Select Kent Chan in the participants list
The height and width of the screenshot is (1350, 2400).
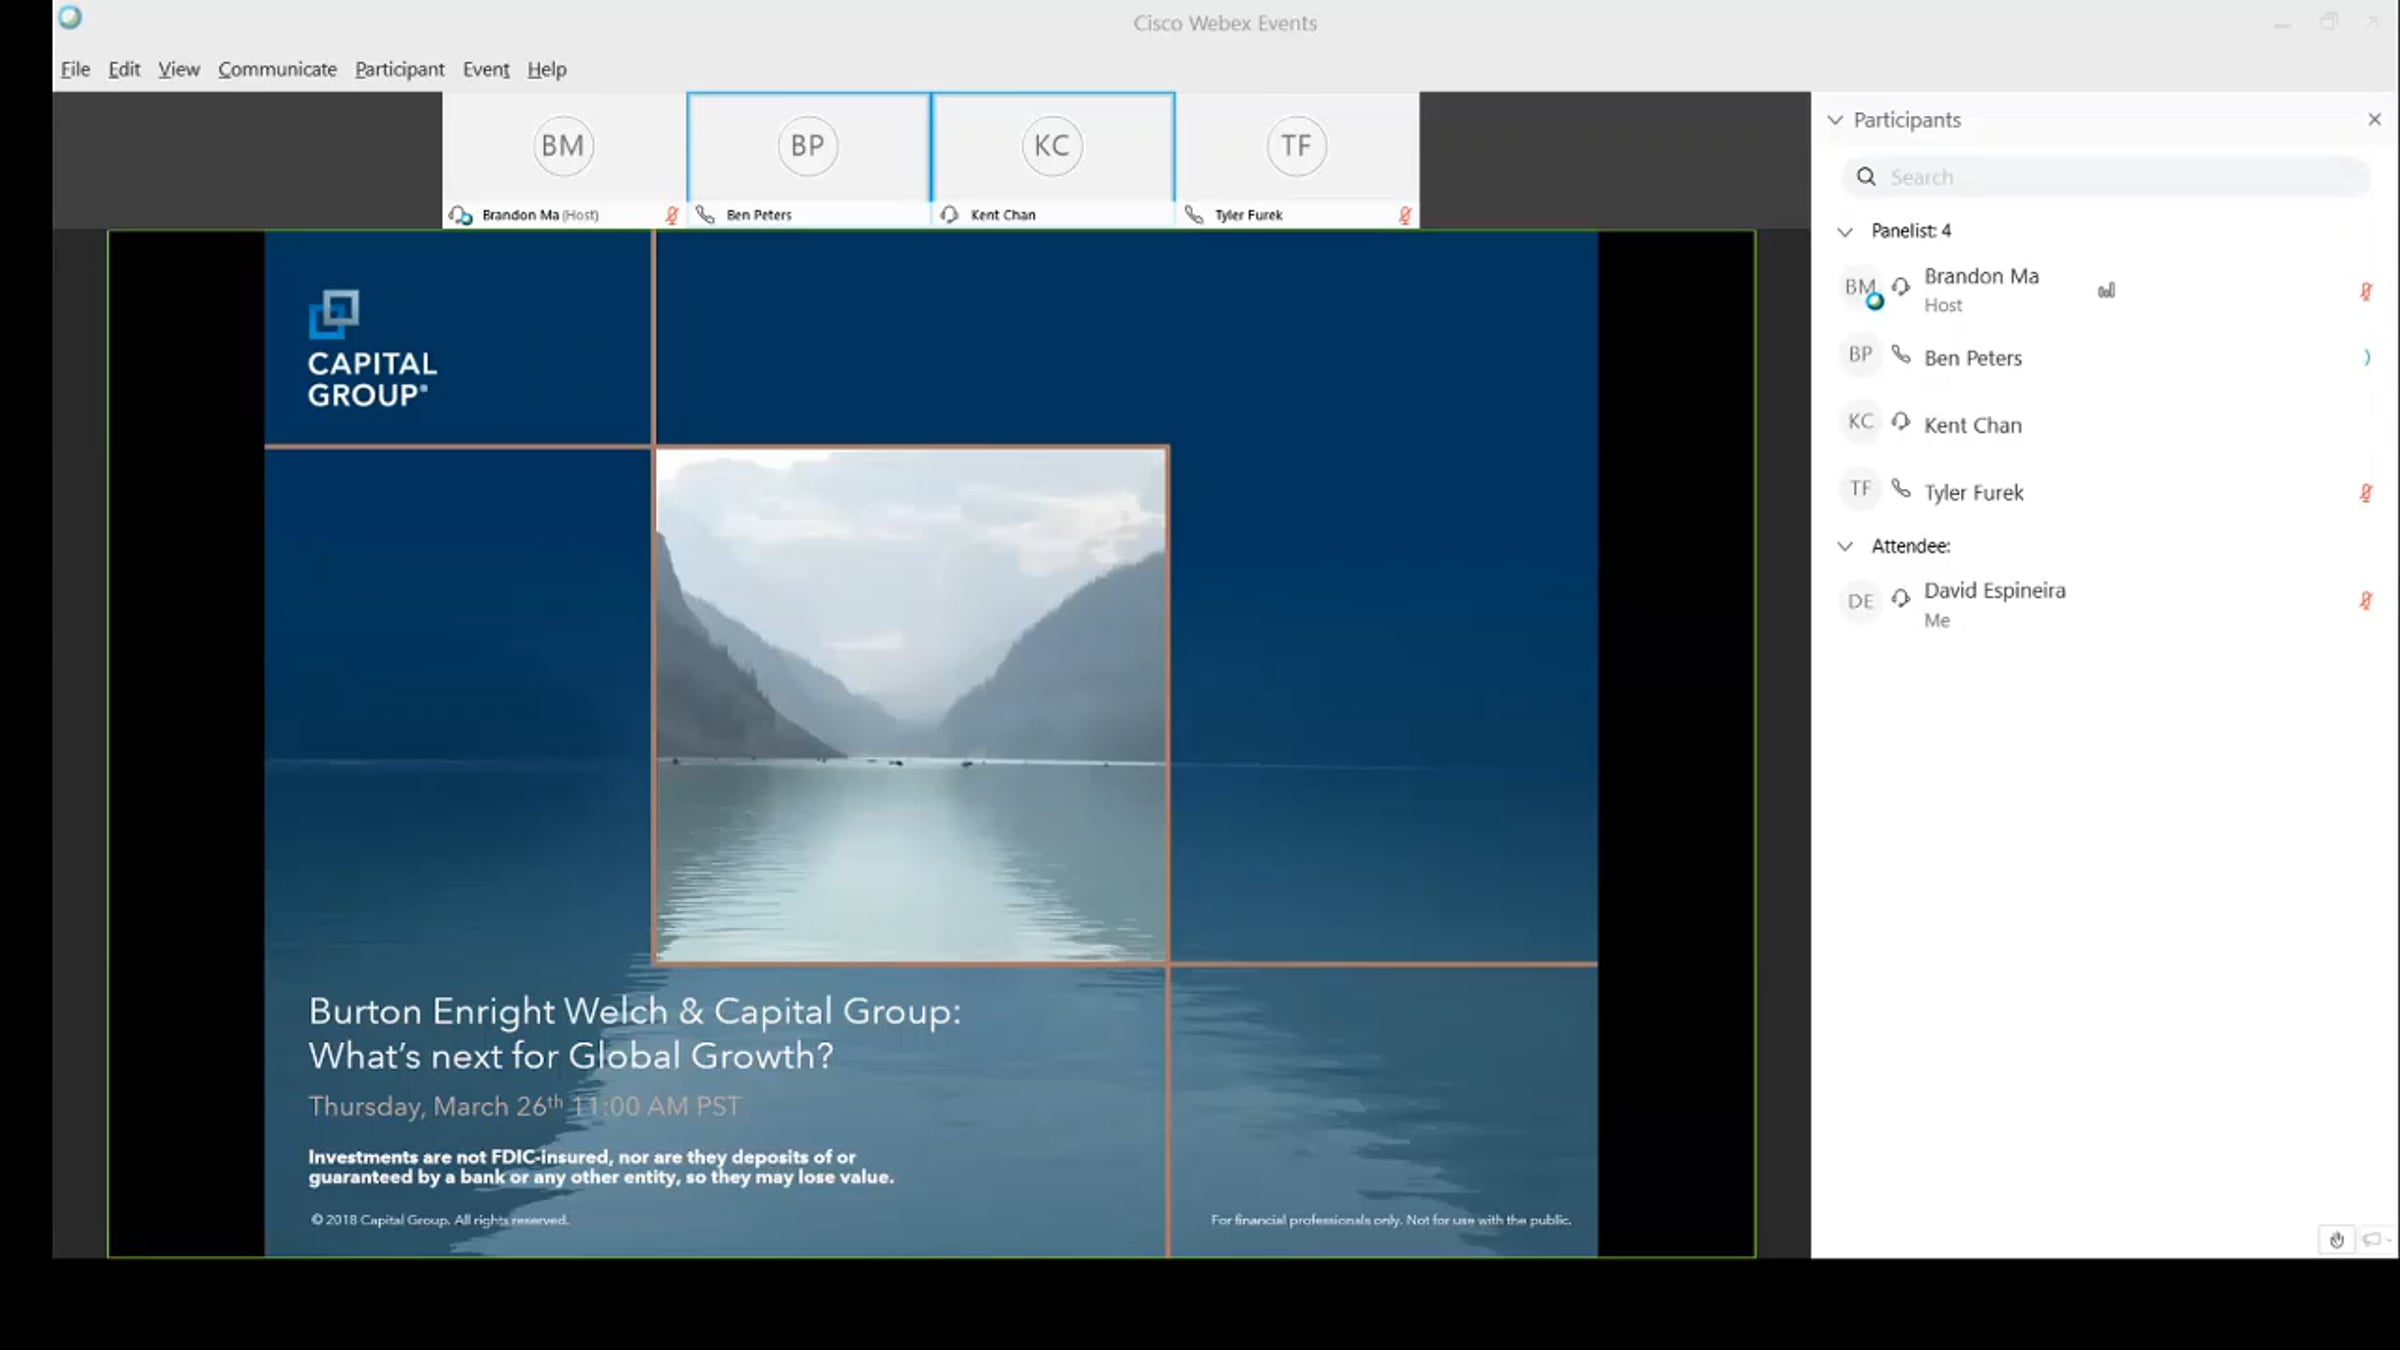point(1972,425)
